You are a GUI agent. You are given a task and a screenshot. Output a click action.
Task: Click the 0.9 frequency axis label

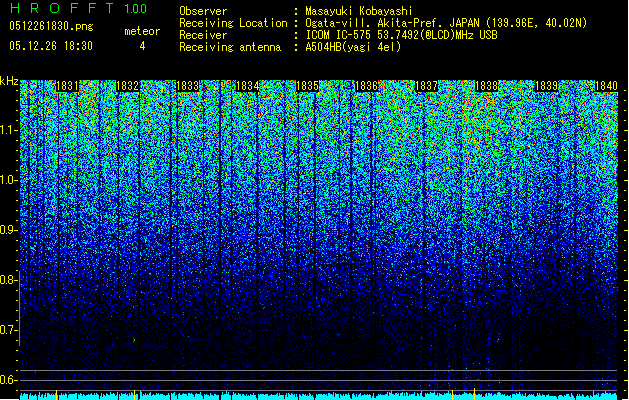9,230
